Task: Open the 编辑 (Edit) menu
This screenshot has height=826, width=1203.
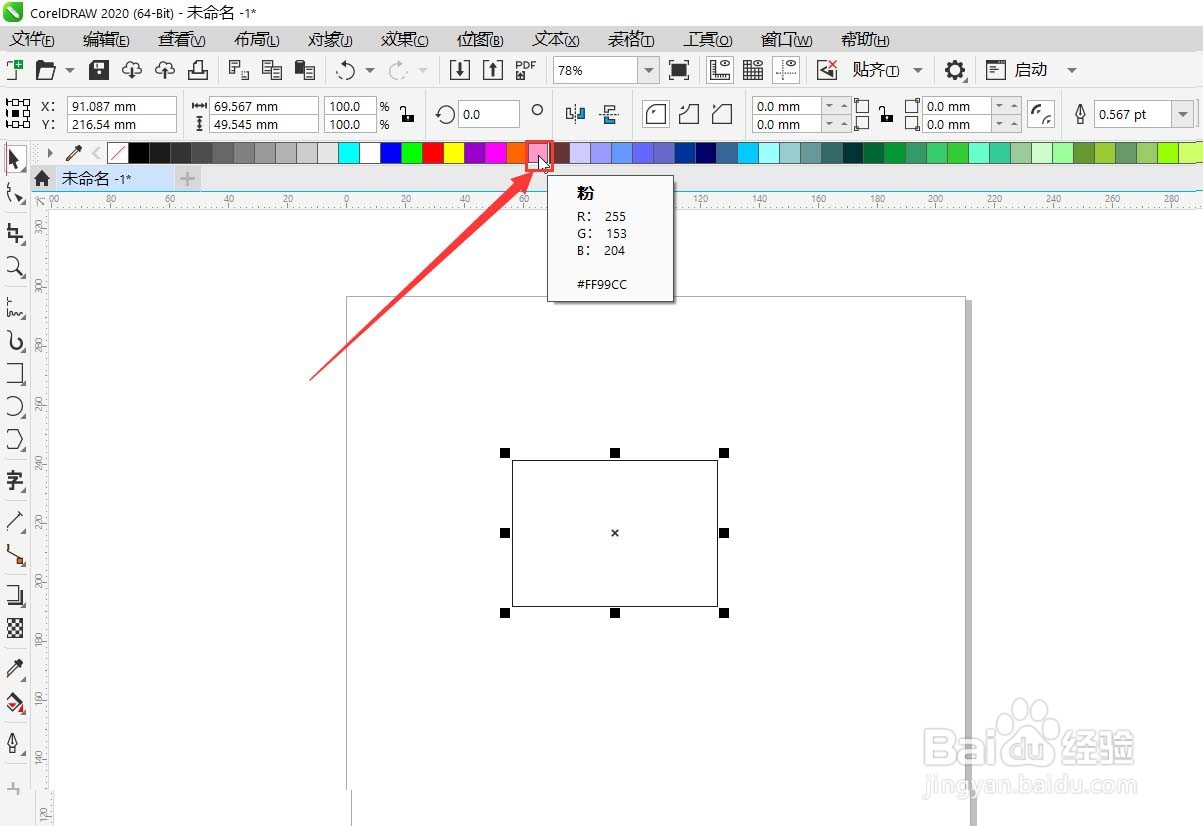Action: pos(106,40)
